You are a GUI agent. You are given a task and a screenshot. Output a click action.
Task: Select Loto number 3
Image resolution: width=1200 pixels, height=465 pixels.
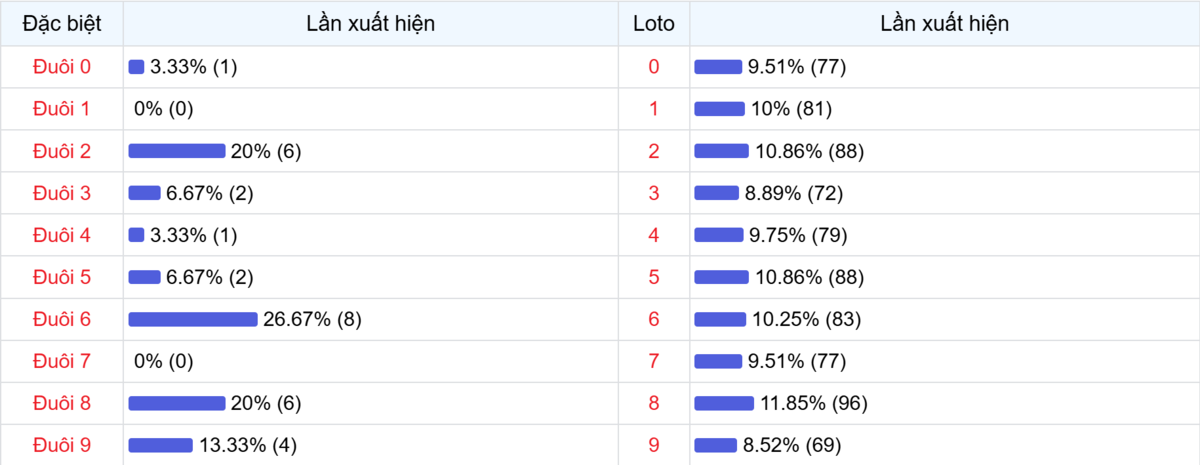pyautogui.click(x=654, y=193)
